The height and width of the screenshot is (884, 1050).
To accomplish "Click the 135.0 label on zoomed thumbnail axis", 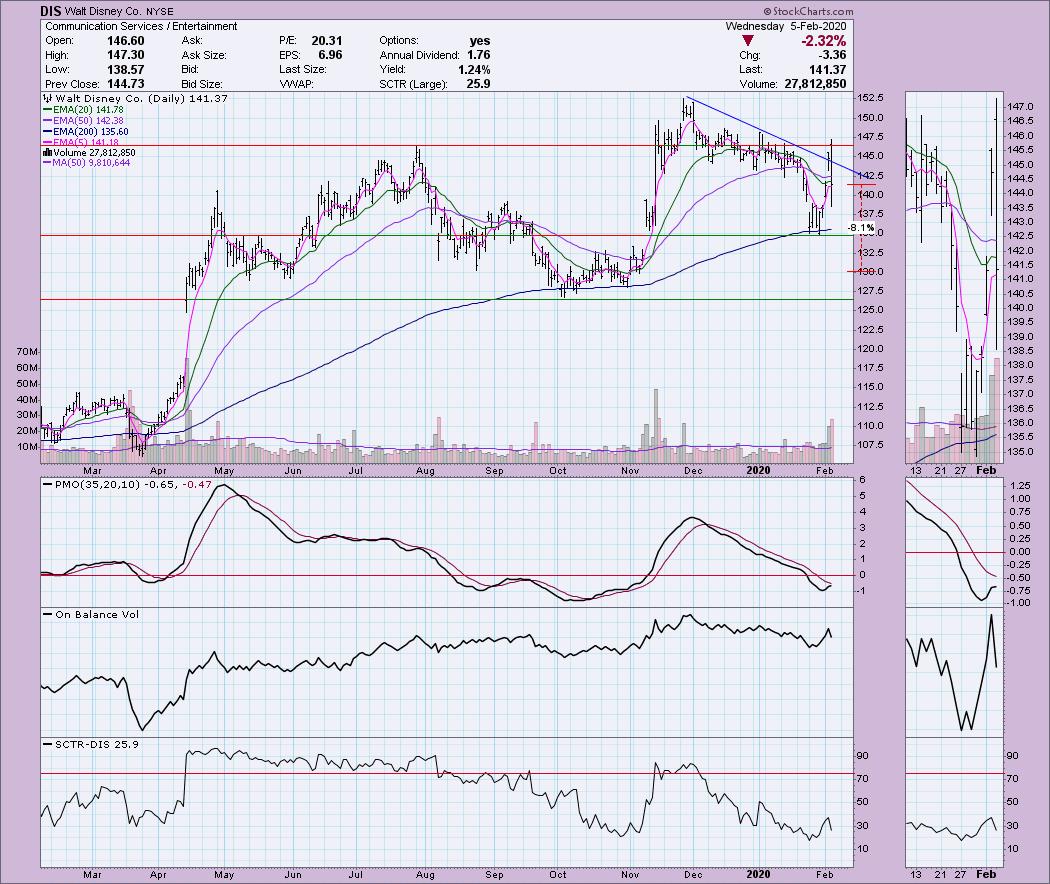I will click(x=1020, y=451).
